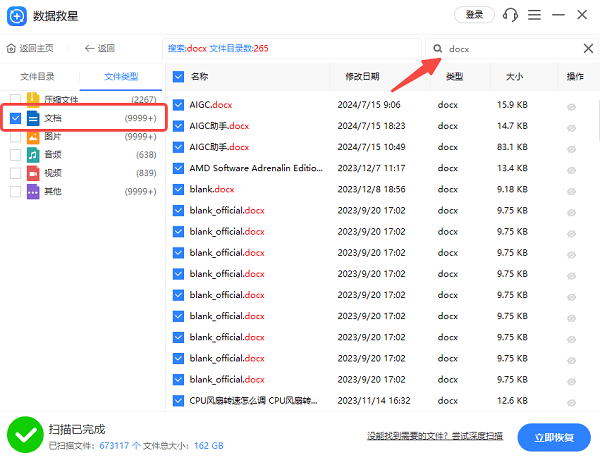Click the magnifier search icon
This screenshot has height=460, width=600.
437,48
